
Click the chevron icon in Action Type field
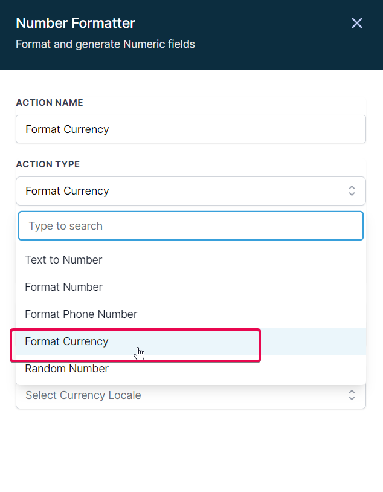point(352,191)
